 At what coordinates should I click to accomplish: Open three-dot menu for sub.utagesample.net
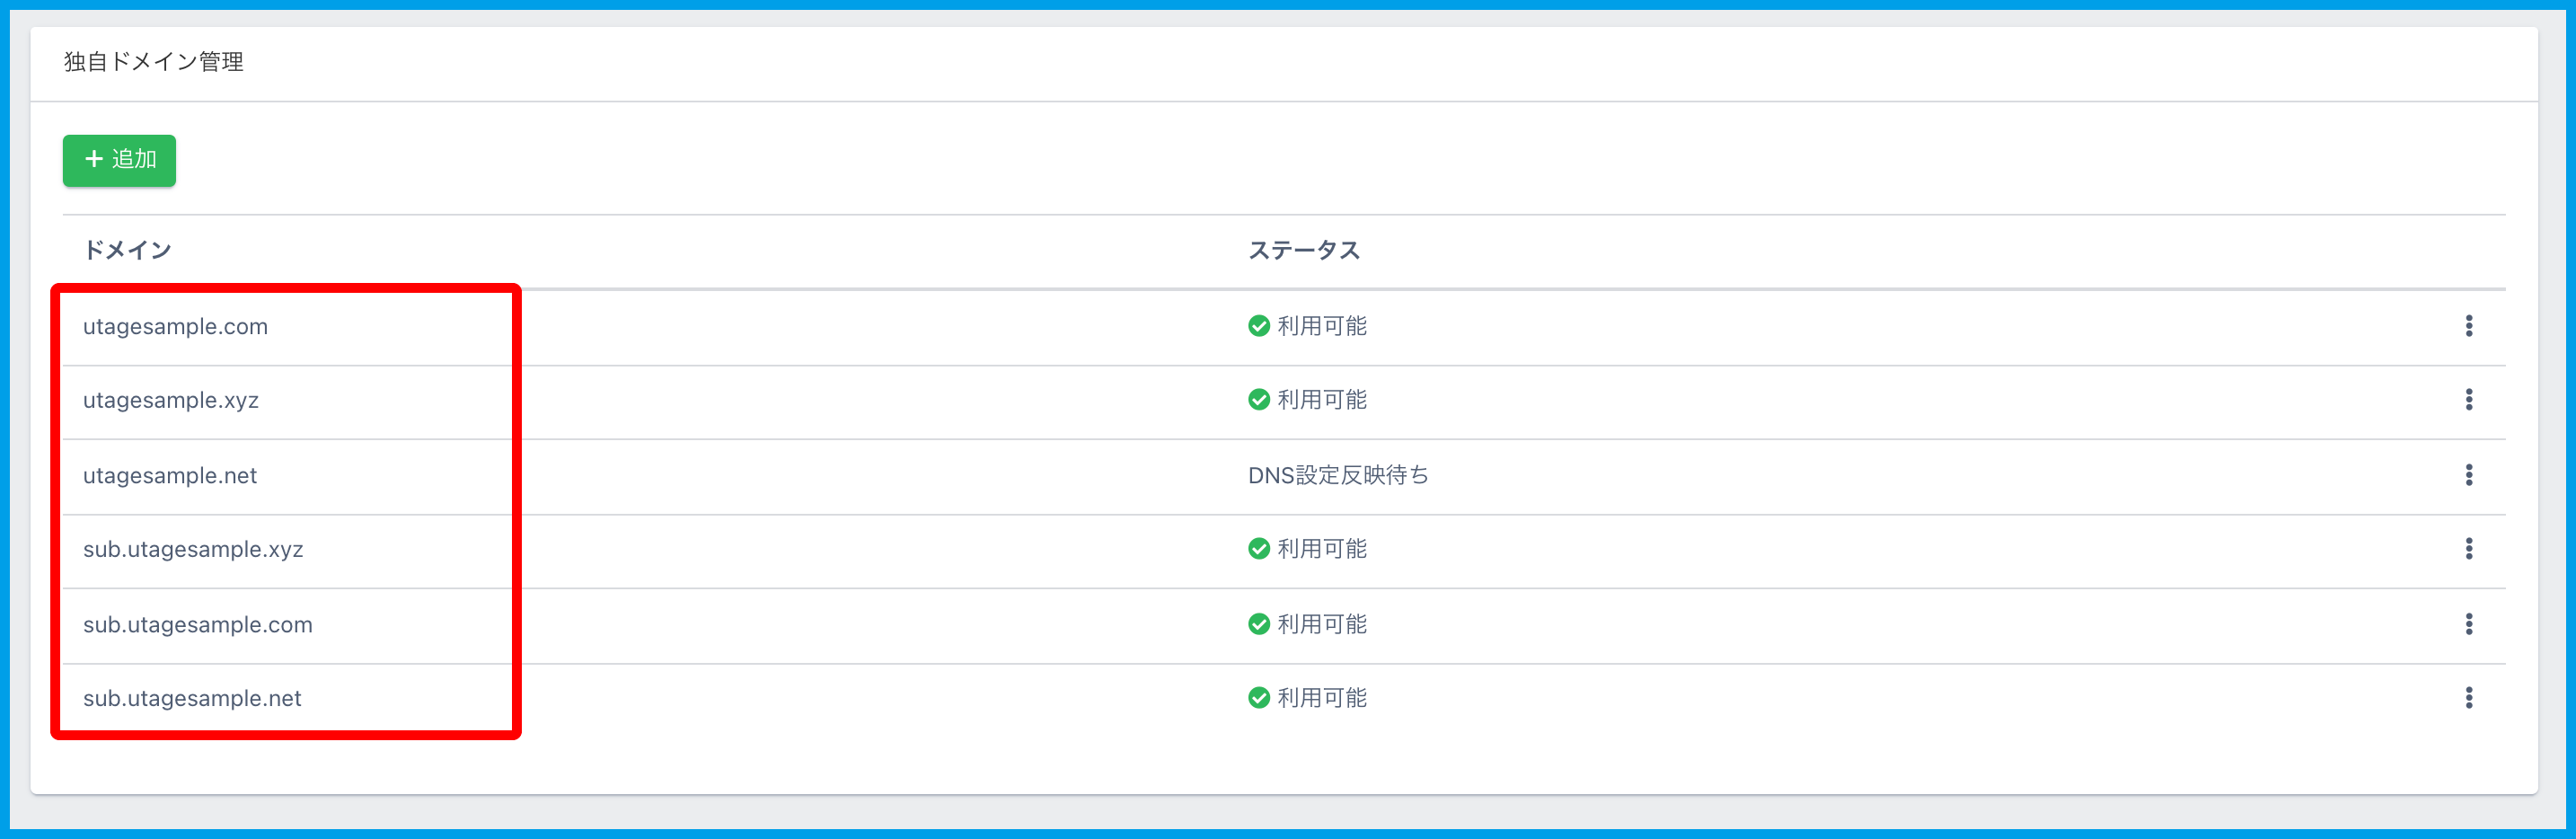pos(2468,698)
